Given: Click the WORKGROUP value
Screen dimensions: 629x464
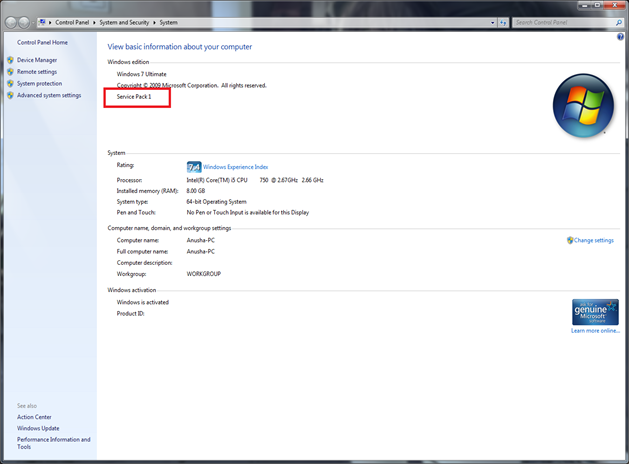Looking at the screenshot, I should [x=204, y=274].
